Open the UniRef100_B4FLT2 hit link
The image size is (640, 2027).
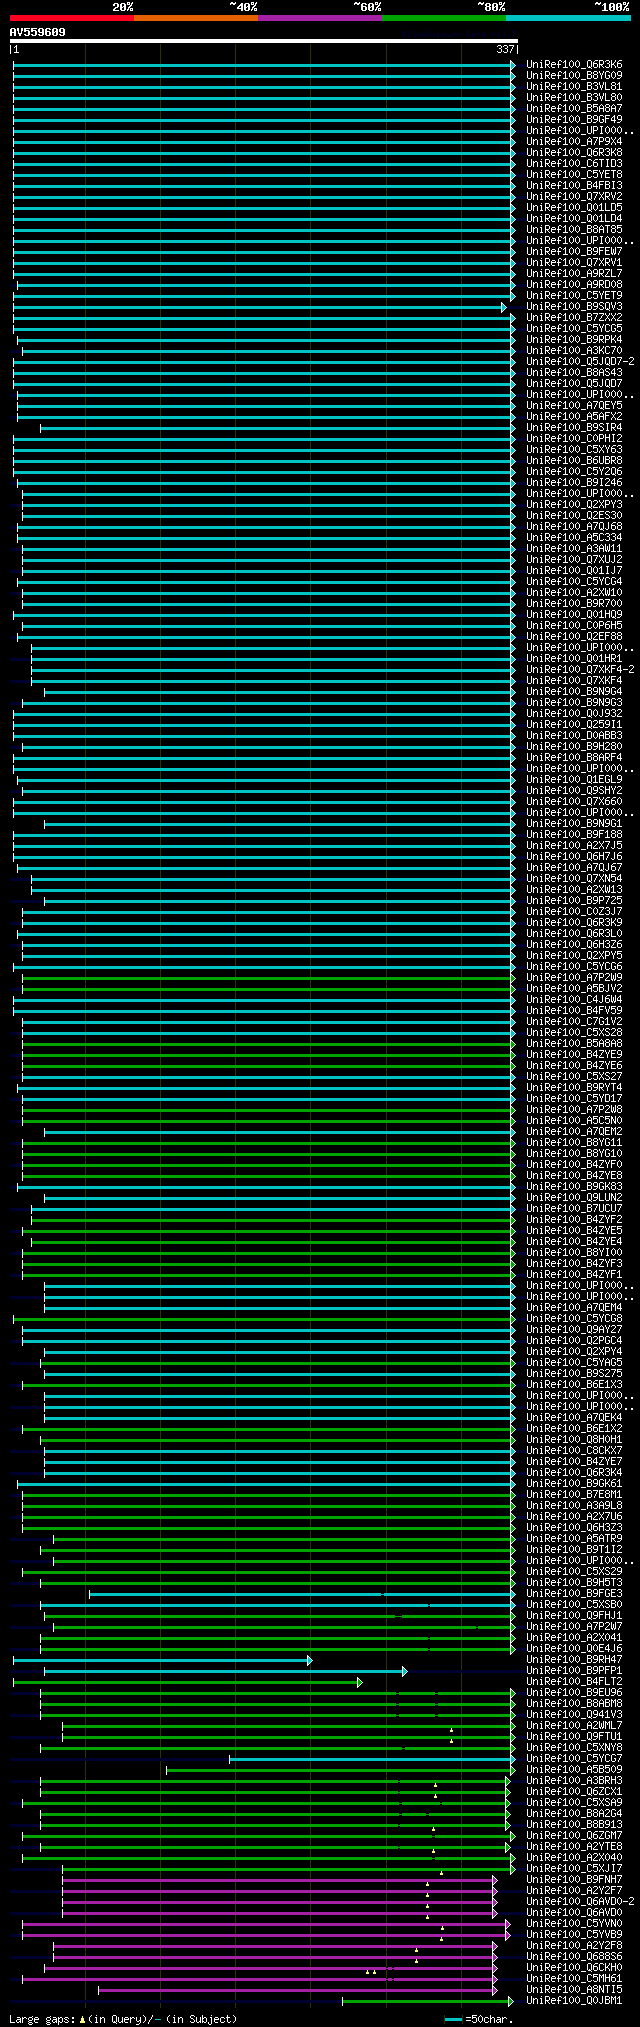pyautogui.click(x=574, y=1682)
